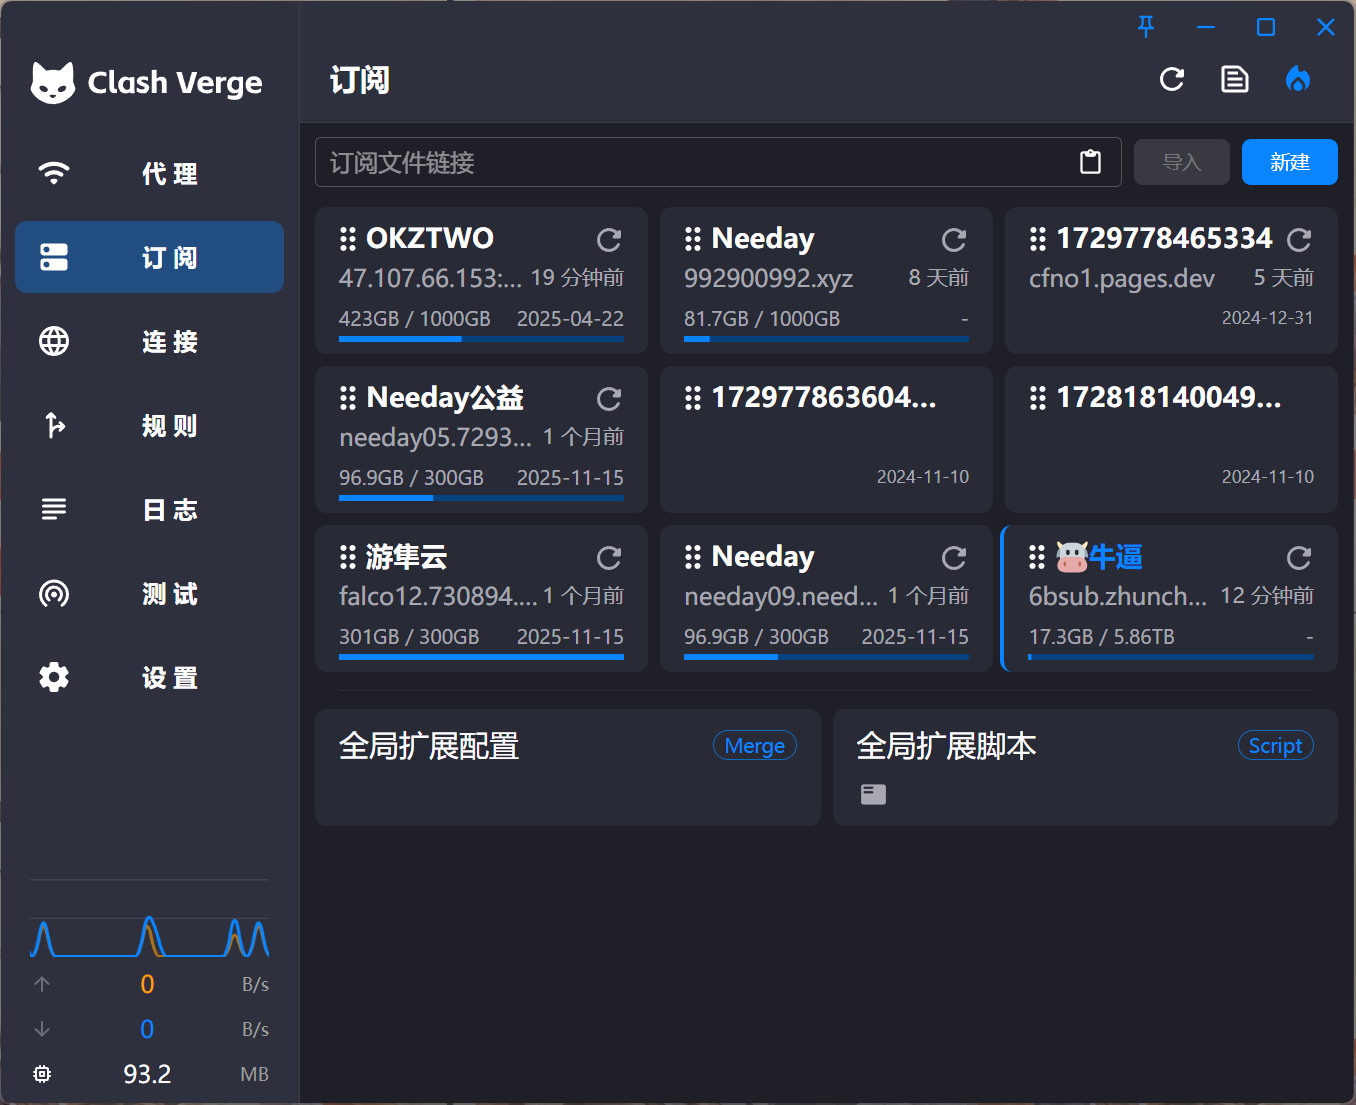Pin the window with the pushpin icon
The image size is (1356, 1105).
[1146, 27]
